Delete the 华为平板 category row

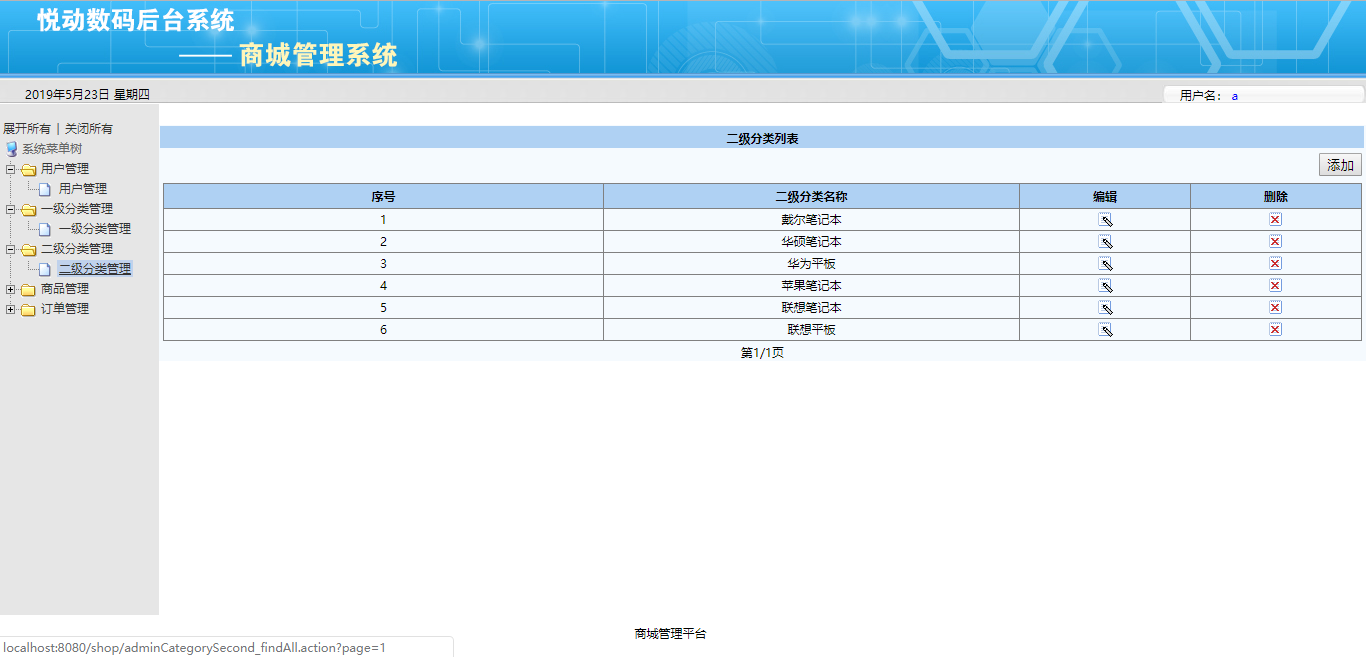click(x=1275, y=264)
